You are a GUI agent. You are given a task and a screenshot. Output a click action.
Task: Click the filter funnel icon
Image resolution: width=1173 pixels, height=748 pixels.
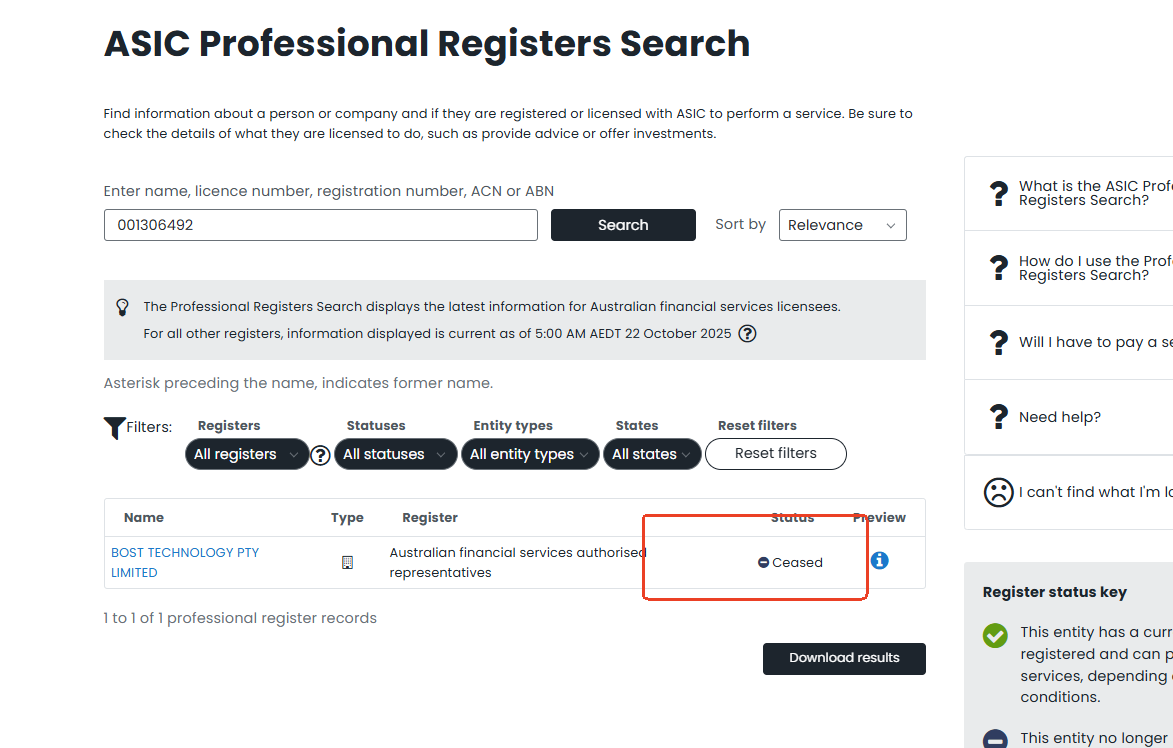(114, 428)
